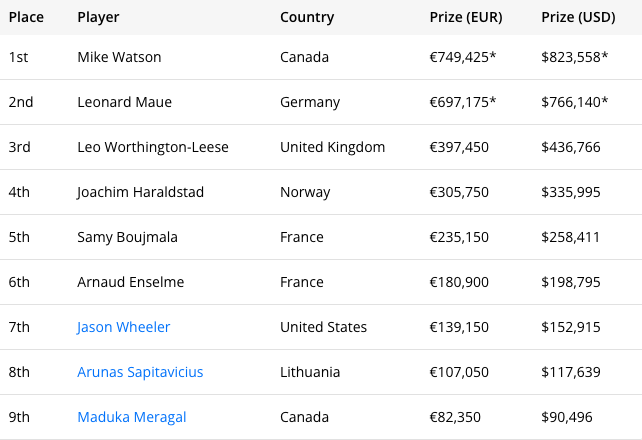This screenshot has height=440, width=642.
Task: Select the Mike Watson name cell
Action: 120,57
